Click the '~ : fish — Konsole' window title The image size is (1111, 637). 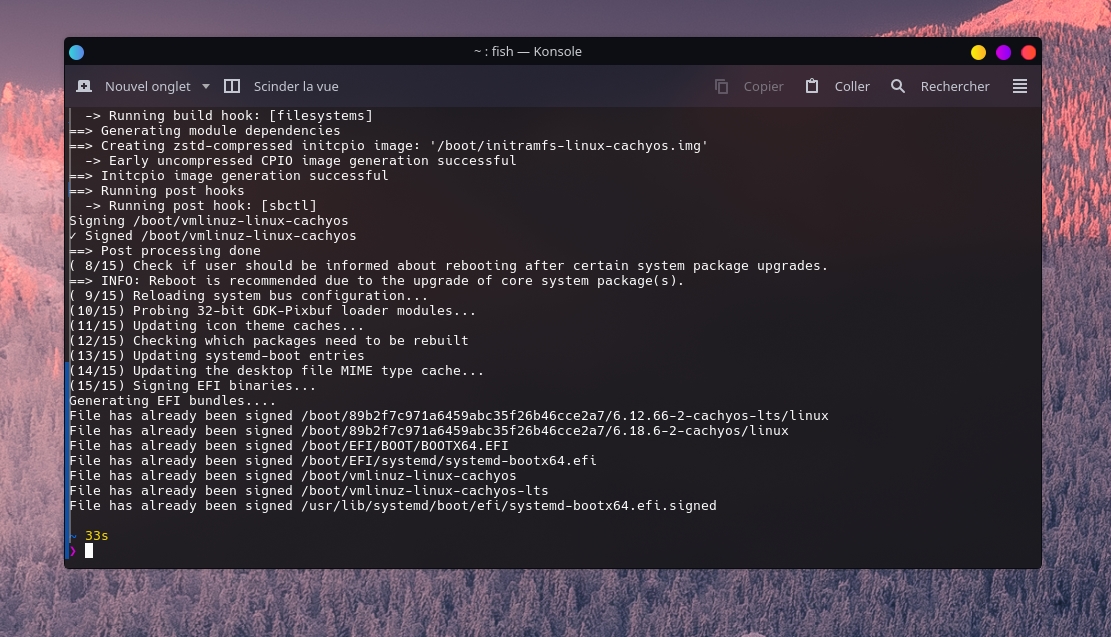point(527,52)
